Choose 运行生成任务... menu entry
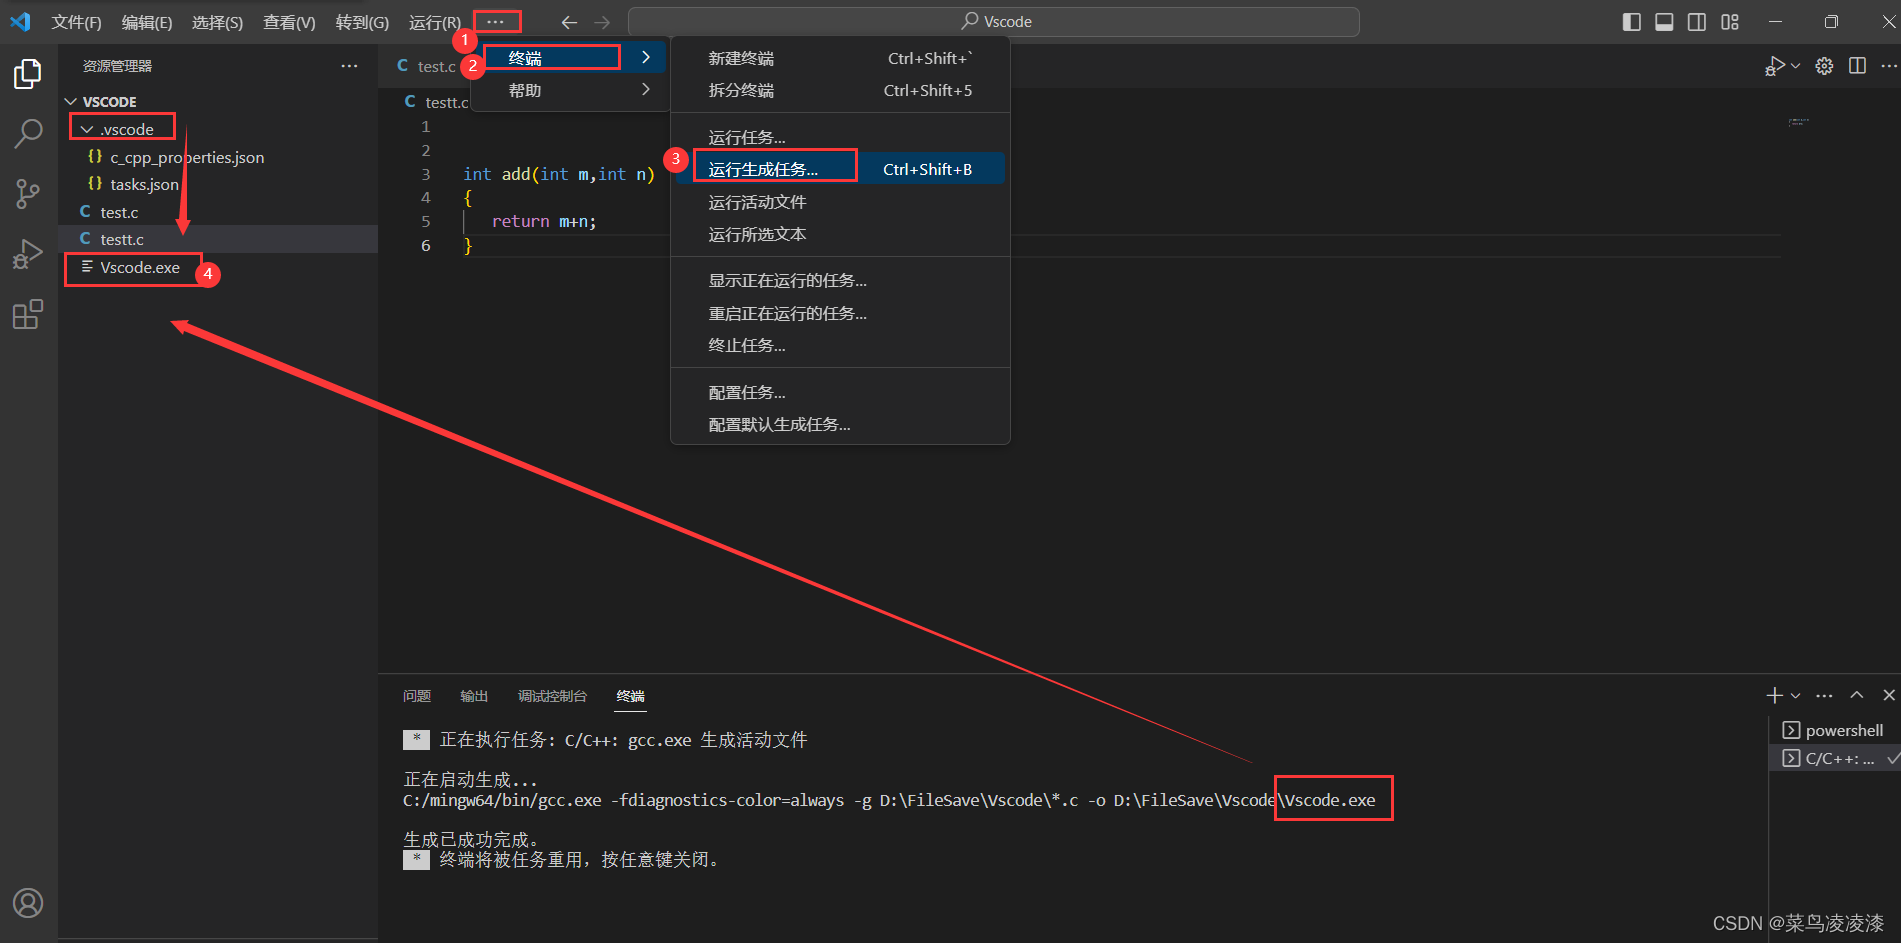1901x943 pixels. click(x=840, y=169)
